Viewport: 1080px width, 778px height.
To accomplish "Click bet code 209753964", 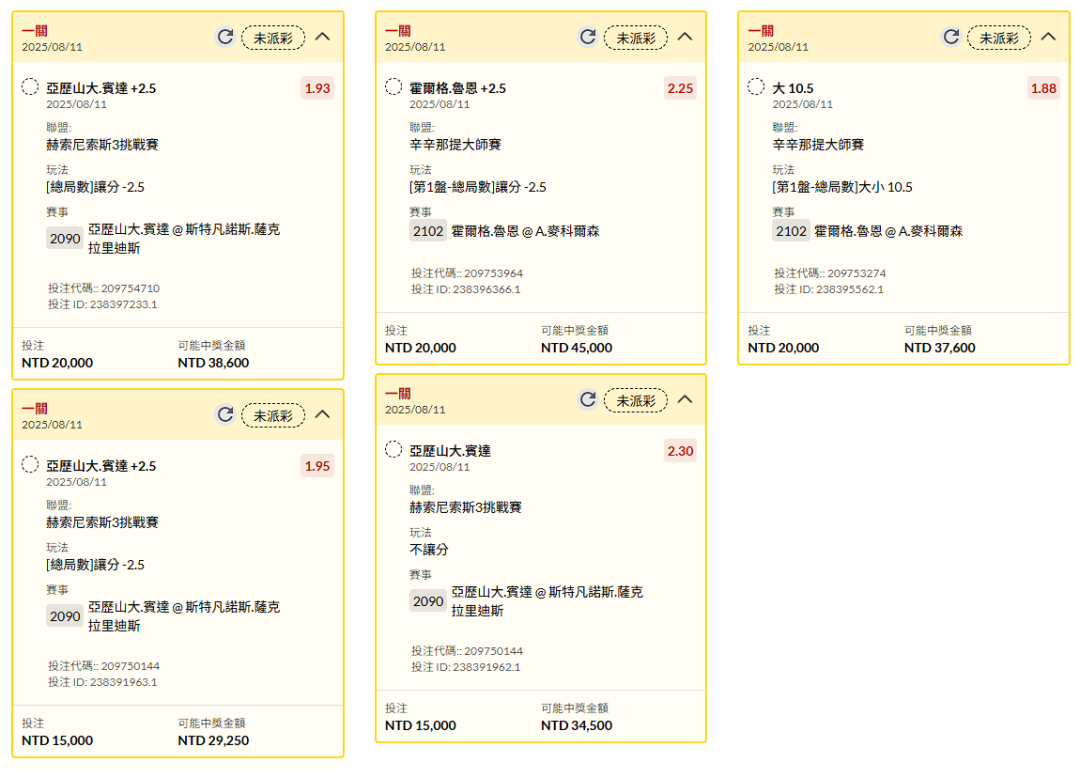I will click(493, 273).
